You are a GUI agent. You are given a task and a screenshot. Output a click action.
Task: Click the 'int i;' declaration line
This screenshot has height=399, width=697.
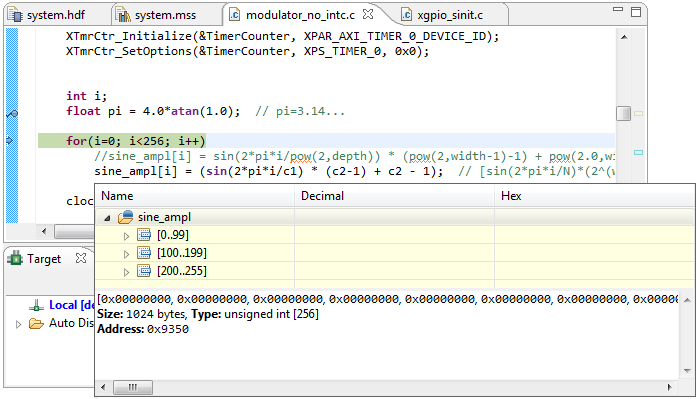87,96
